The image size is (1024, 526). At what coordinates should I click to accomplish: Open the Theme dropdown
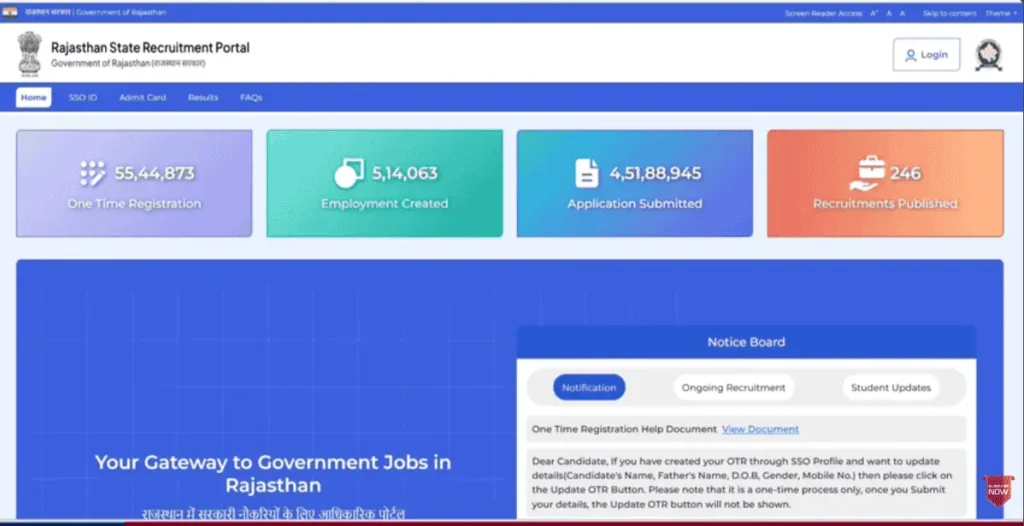pyautogui.click(x=1000, y=13)
